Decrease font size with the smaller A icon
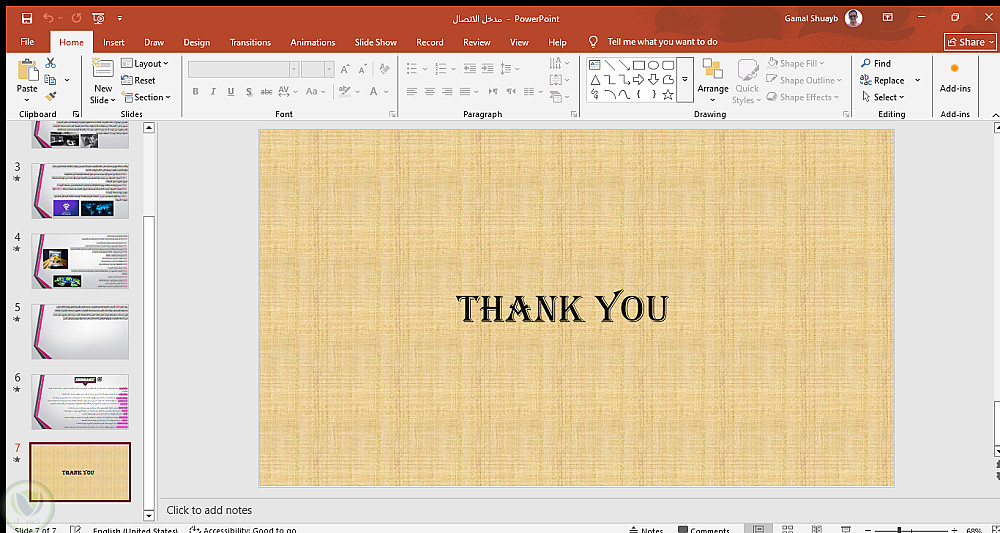The height and width of the screenshot is (533, 1000). pyautogui.click(x=362, y=69)
